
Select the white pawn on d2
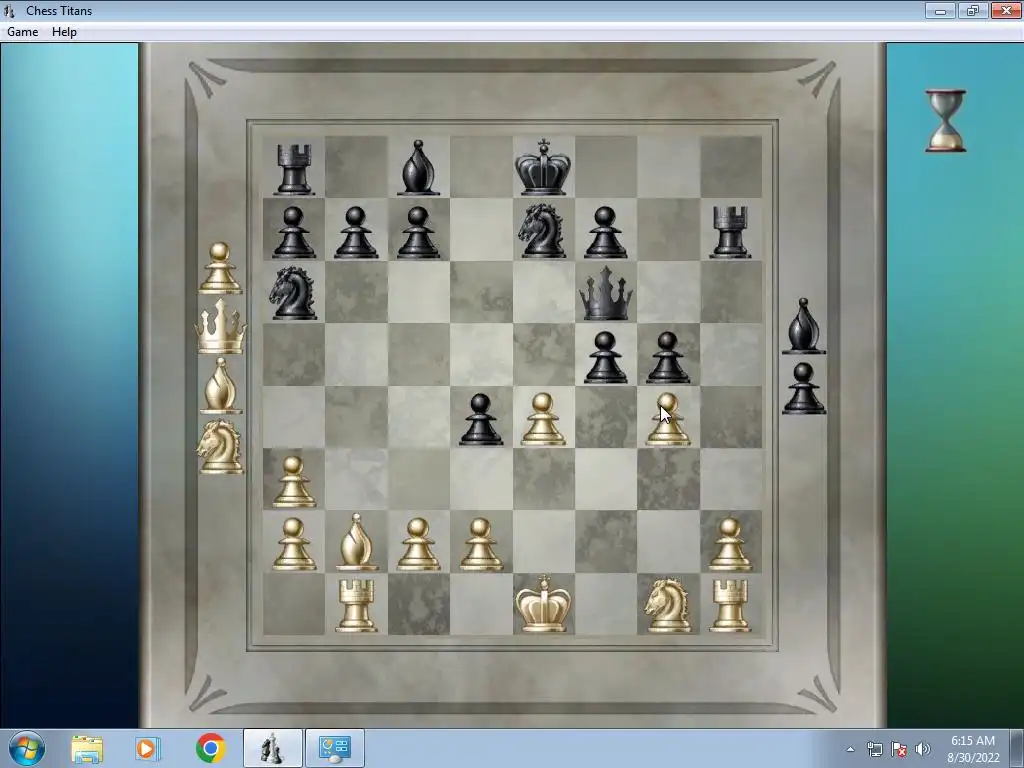[481, 544]
